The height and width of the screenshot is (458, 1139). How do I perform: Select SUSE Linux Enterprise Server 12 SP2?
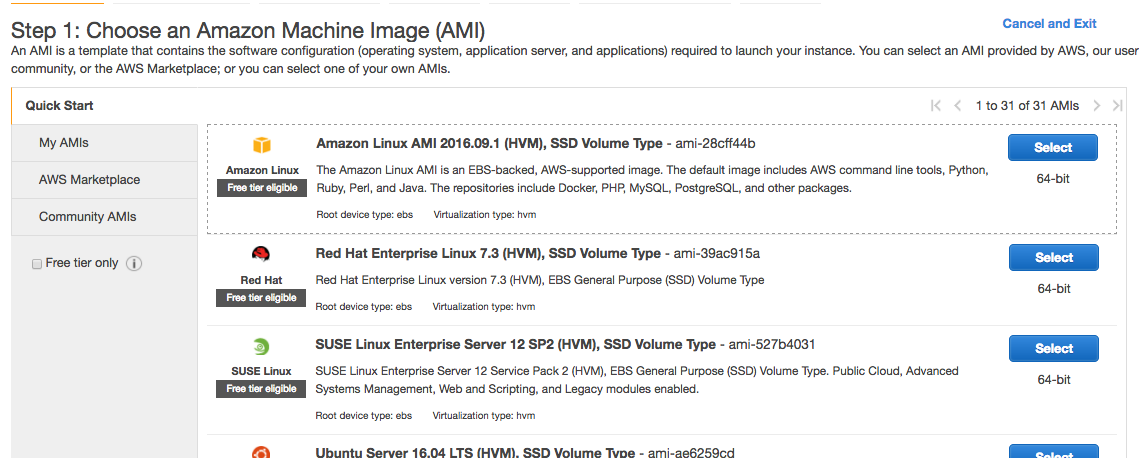click(x=1053, y=348)
